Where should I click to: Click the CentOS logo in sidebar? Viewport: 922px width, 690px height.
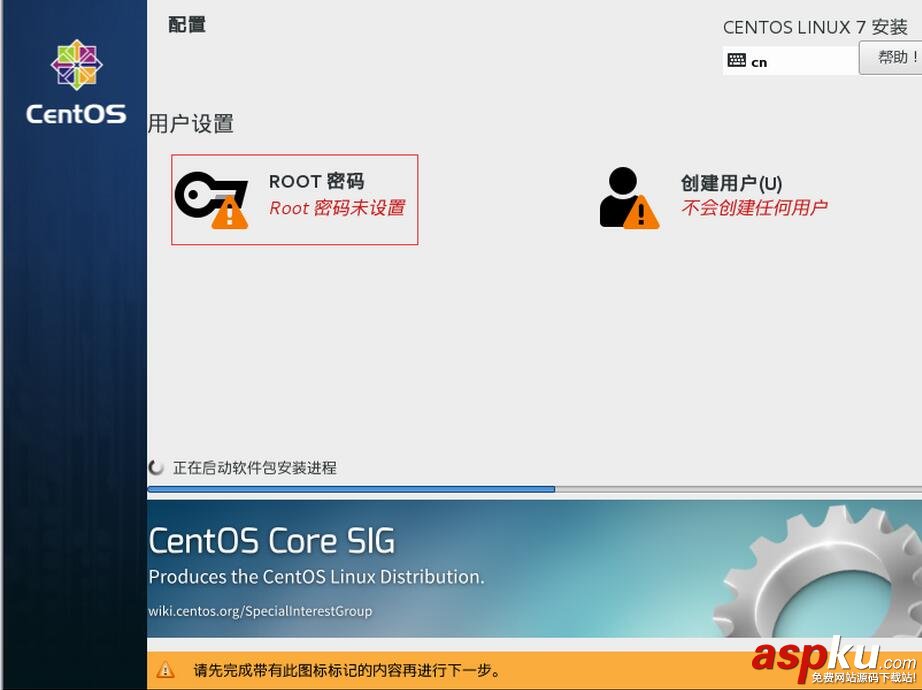pos(76,82)
